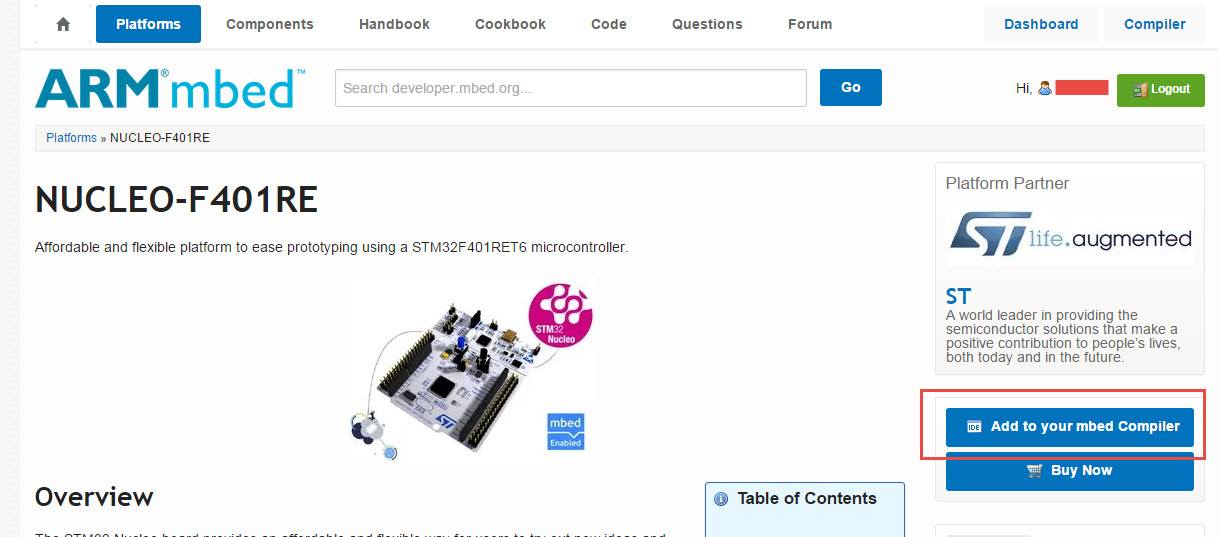Click the home icon in the navigation bar
Image resolution: width=1219 pixels, height=537 pixels.
point(63,24)
